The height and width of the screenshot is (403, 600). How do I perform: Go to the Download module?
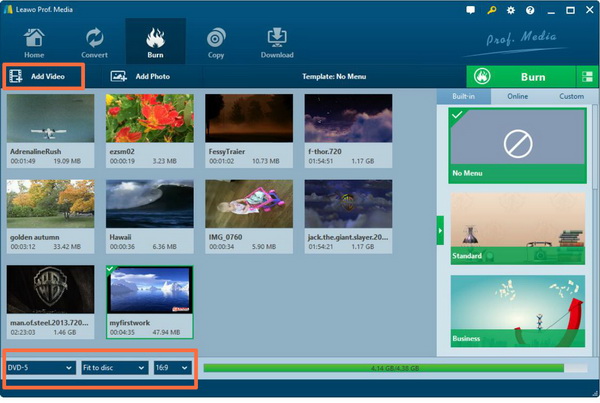[277, 42]
